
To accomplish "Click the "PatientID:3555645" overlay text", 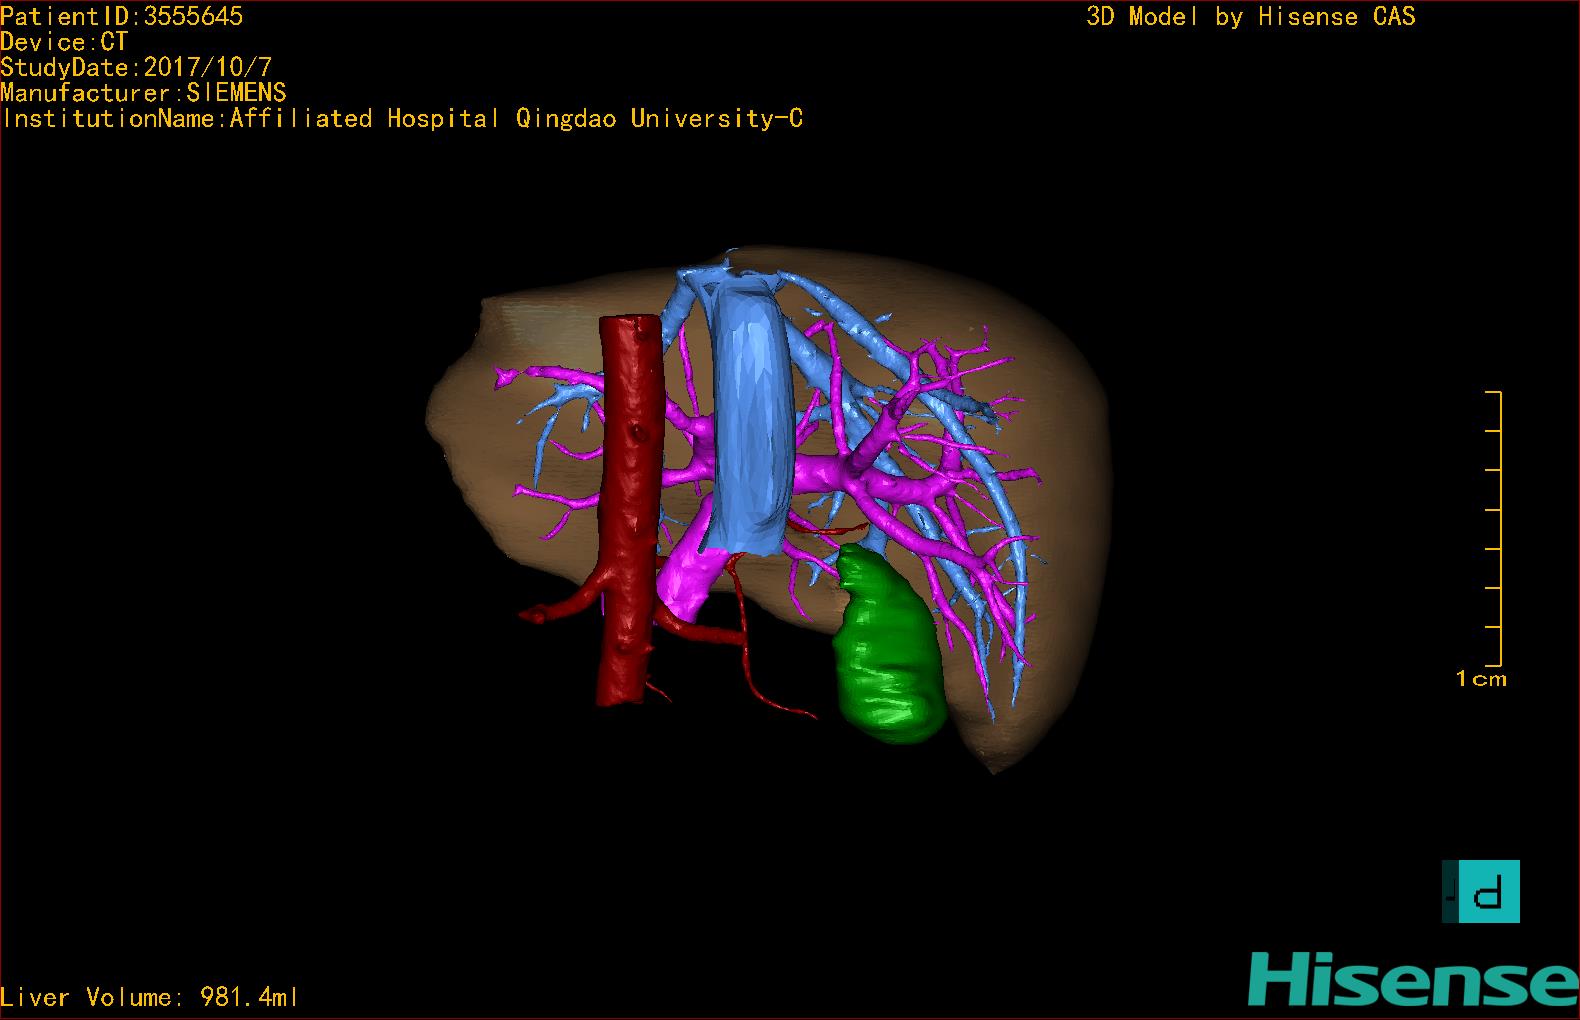I will [122, 16].
